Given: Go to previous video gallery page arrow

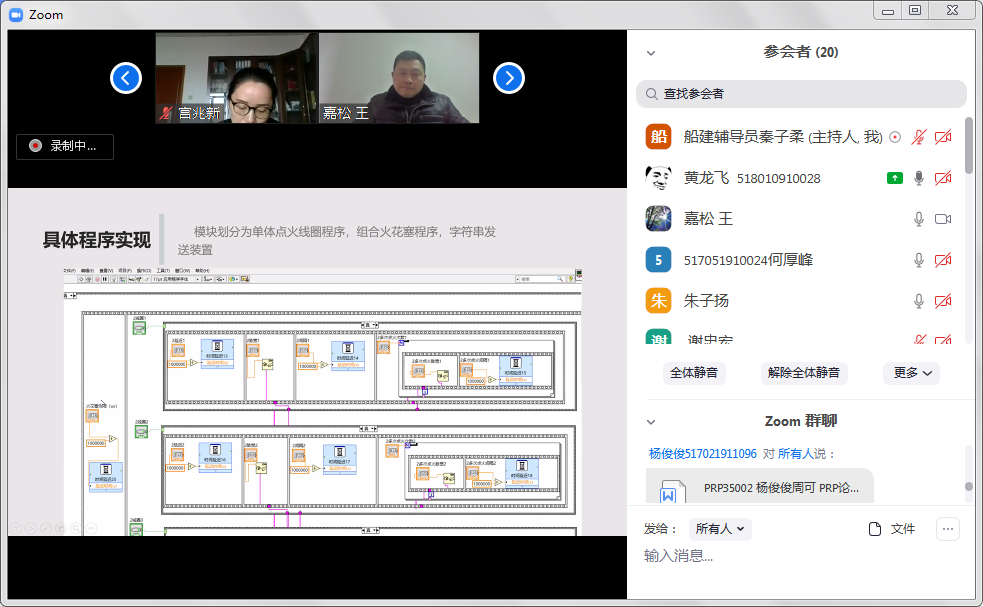Looking at the screenshot, I should point(126,78).
